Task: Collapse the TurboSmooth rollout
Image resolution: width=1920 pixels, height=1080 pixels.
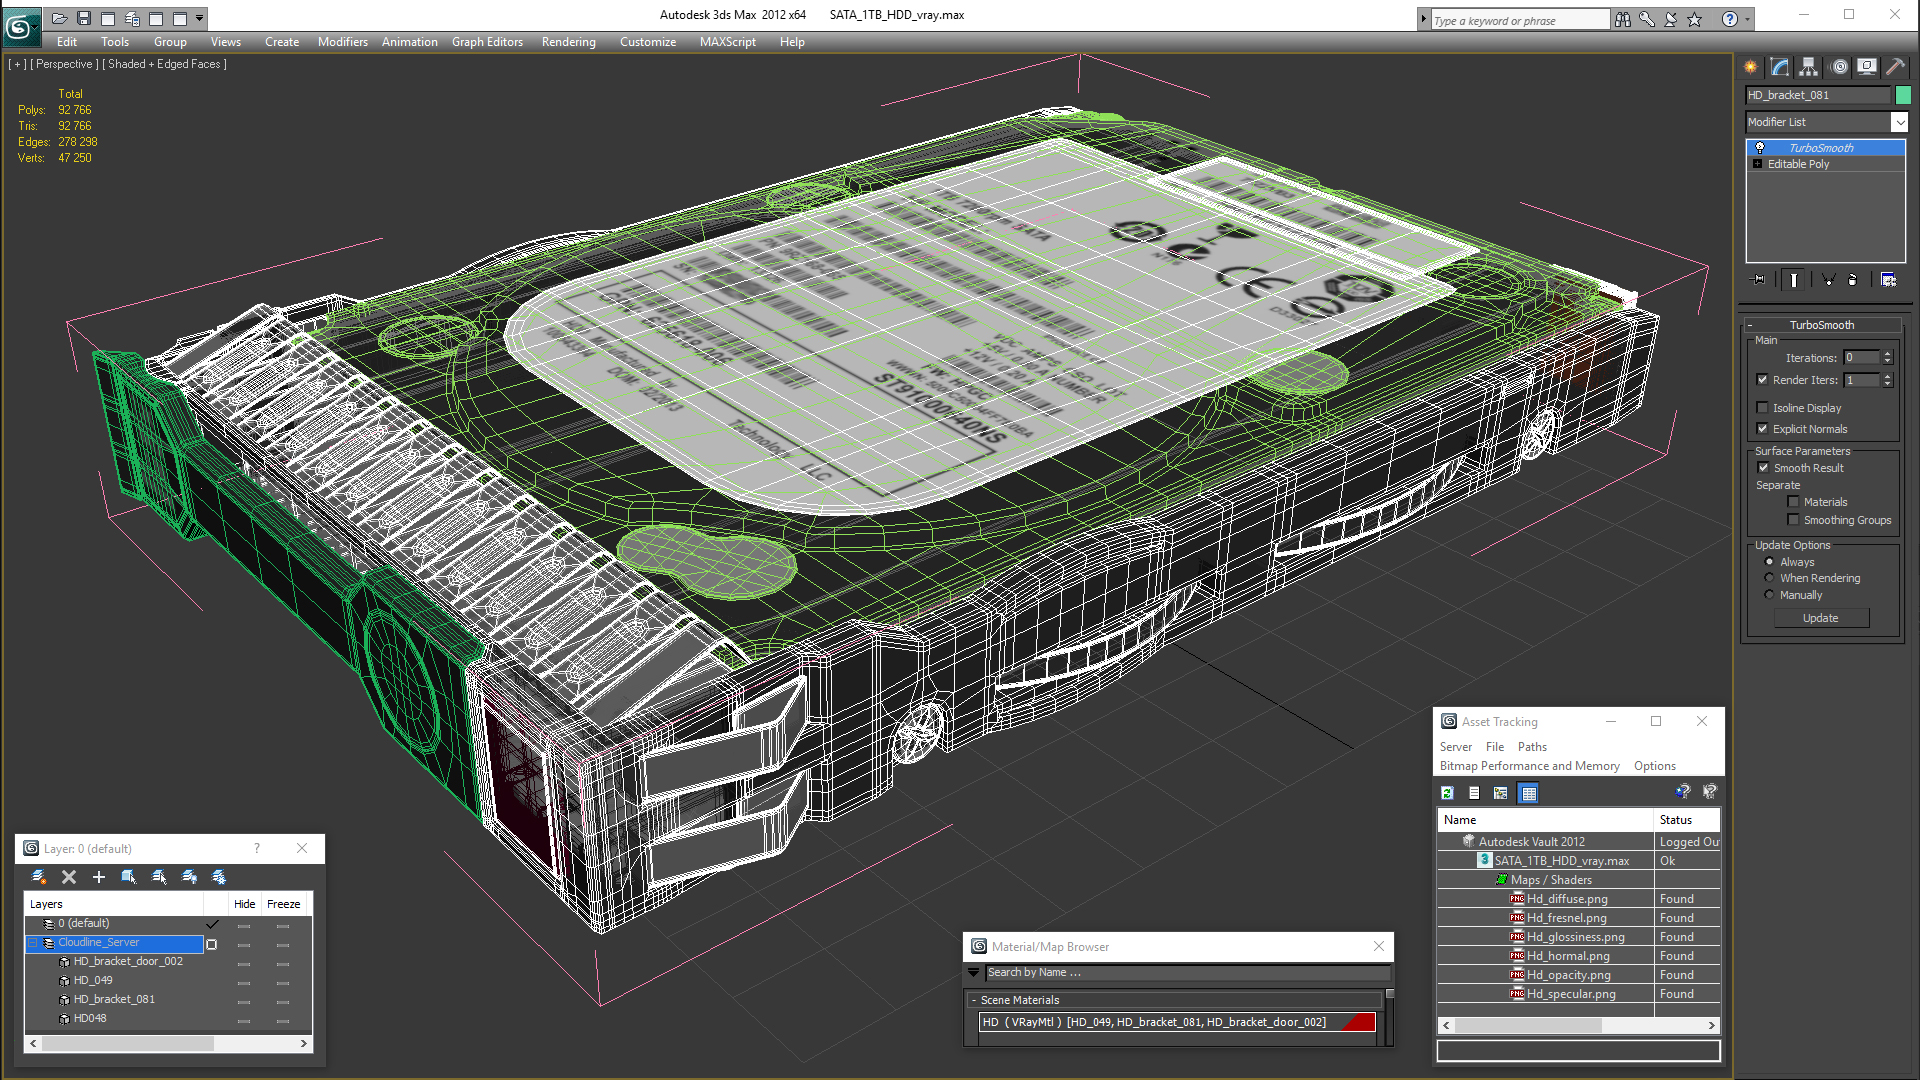Action: click(1750, 325)
